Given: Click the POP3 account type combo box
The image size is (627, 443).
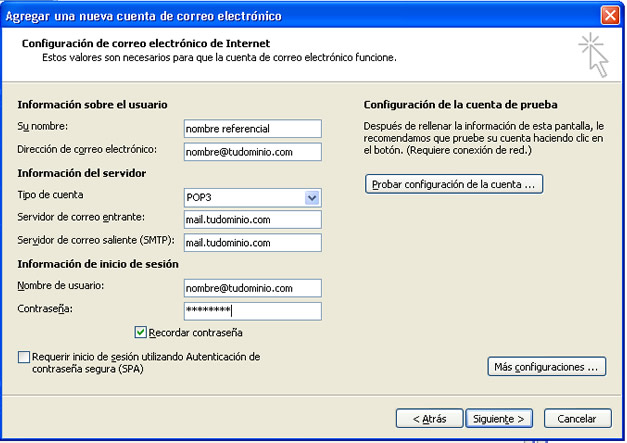Looking at the screenshot, I should coord(244,198).
